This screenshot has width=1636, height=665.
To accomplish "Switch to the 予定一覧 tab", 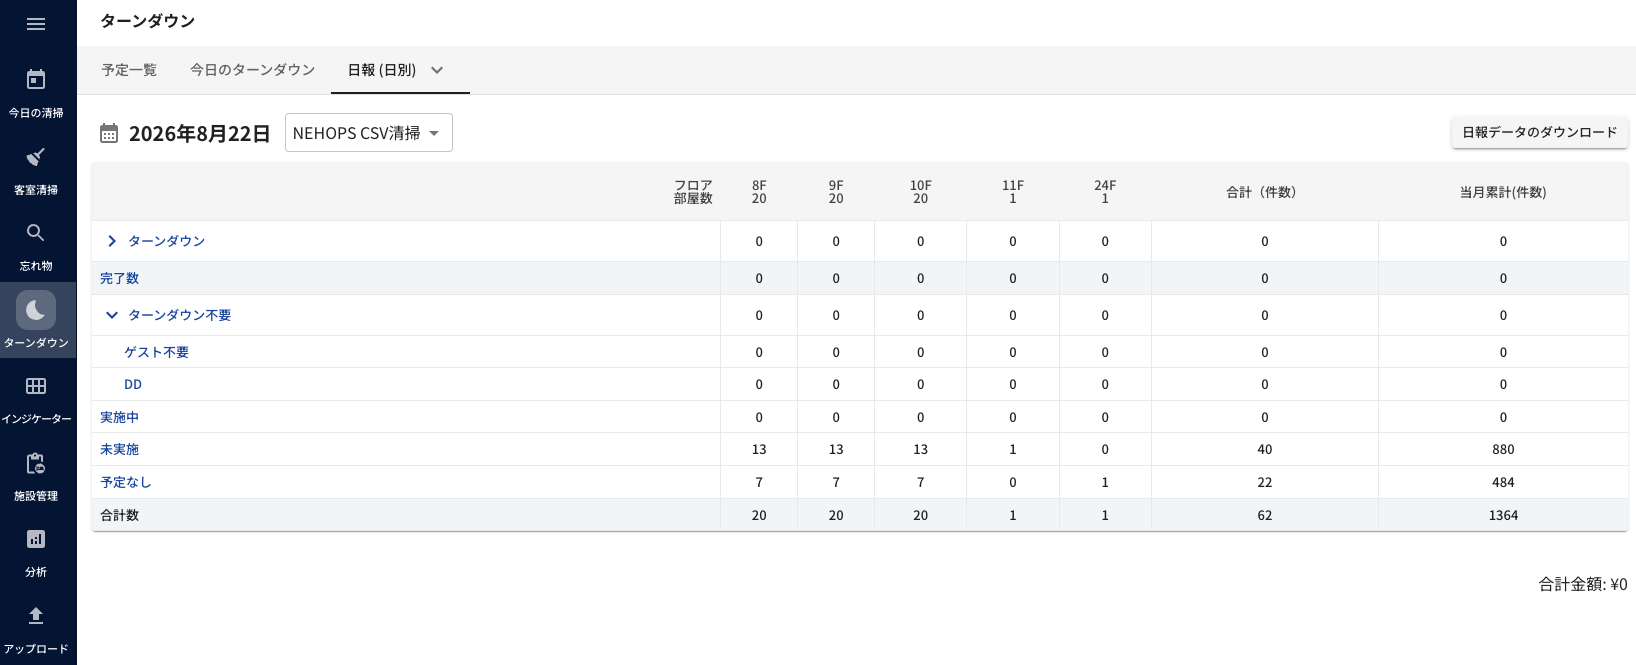I will pyautogui.click(x=129, y=70).
